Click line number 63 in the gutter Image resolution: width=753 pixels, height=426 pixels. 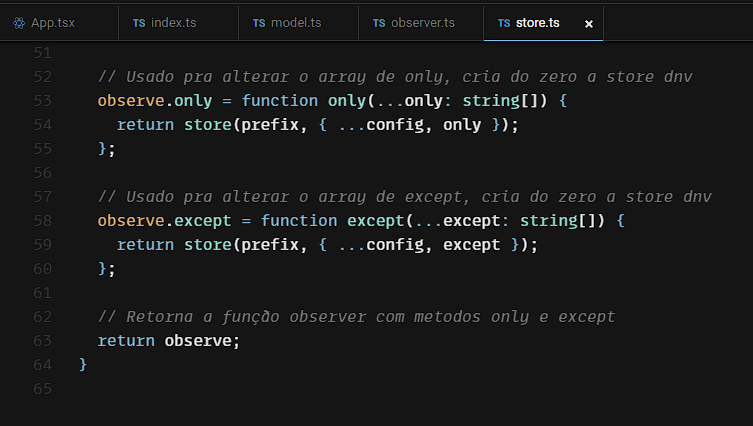coord(42,340)
